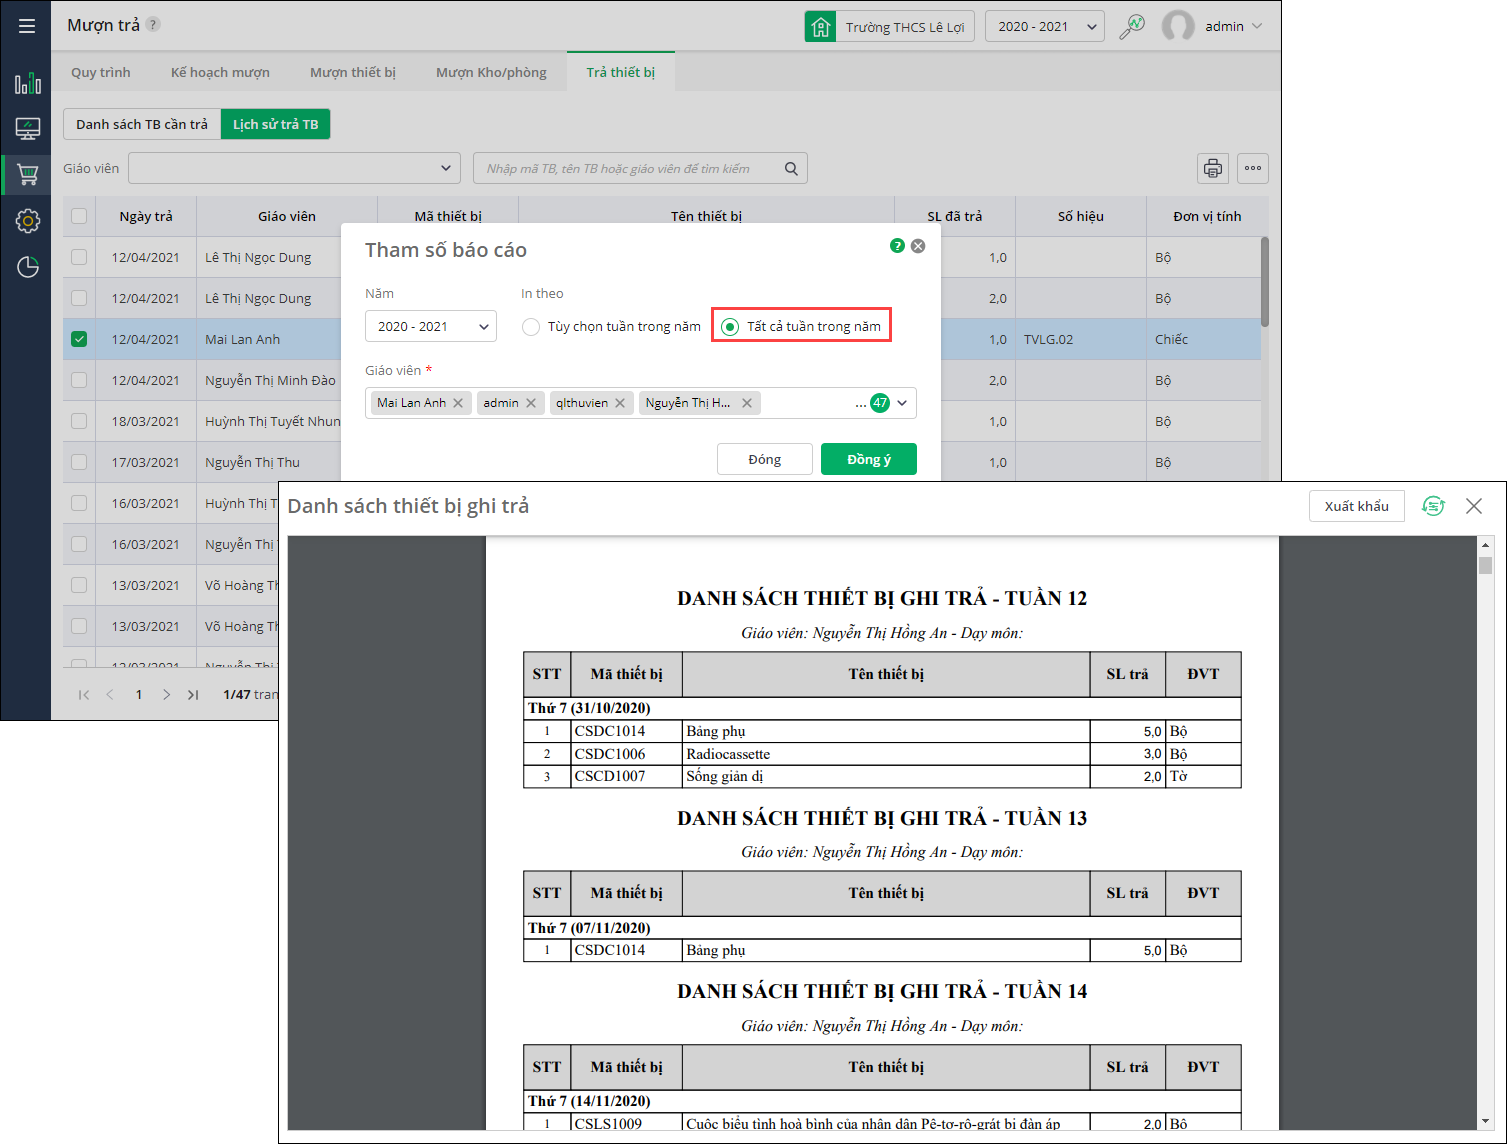
Task: Focus the equipment search input field
Action: pos(640,168)
